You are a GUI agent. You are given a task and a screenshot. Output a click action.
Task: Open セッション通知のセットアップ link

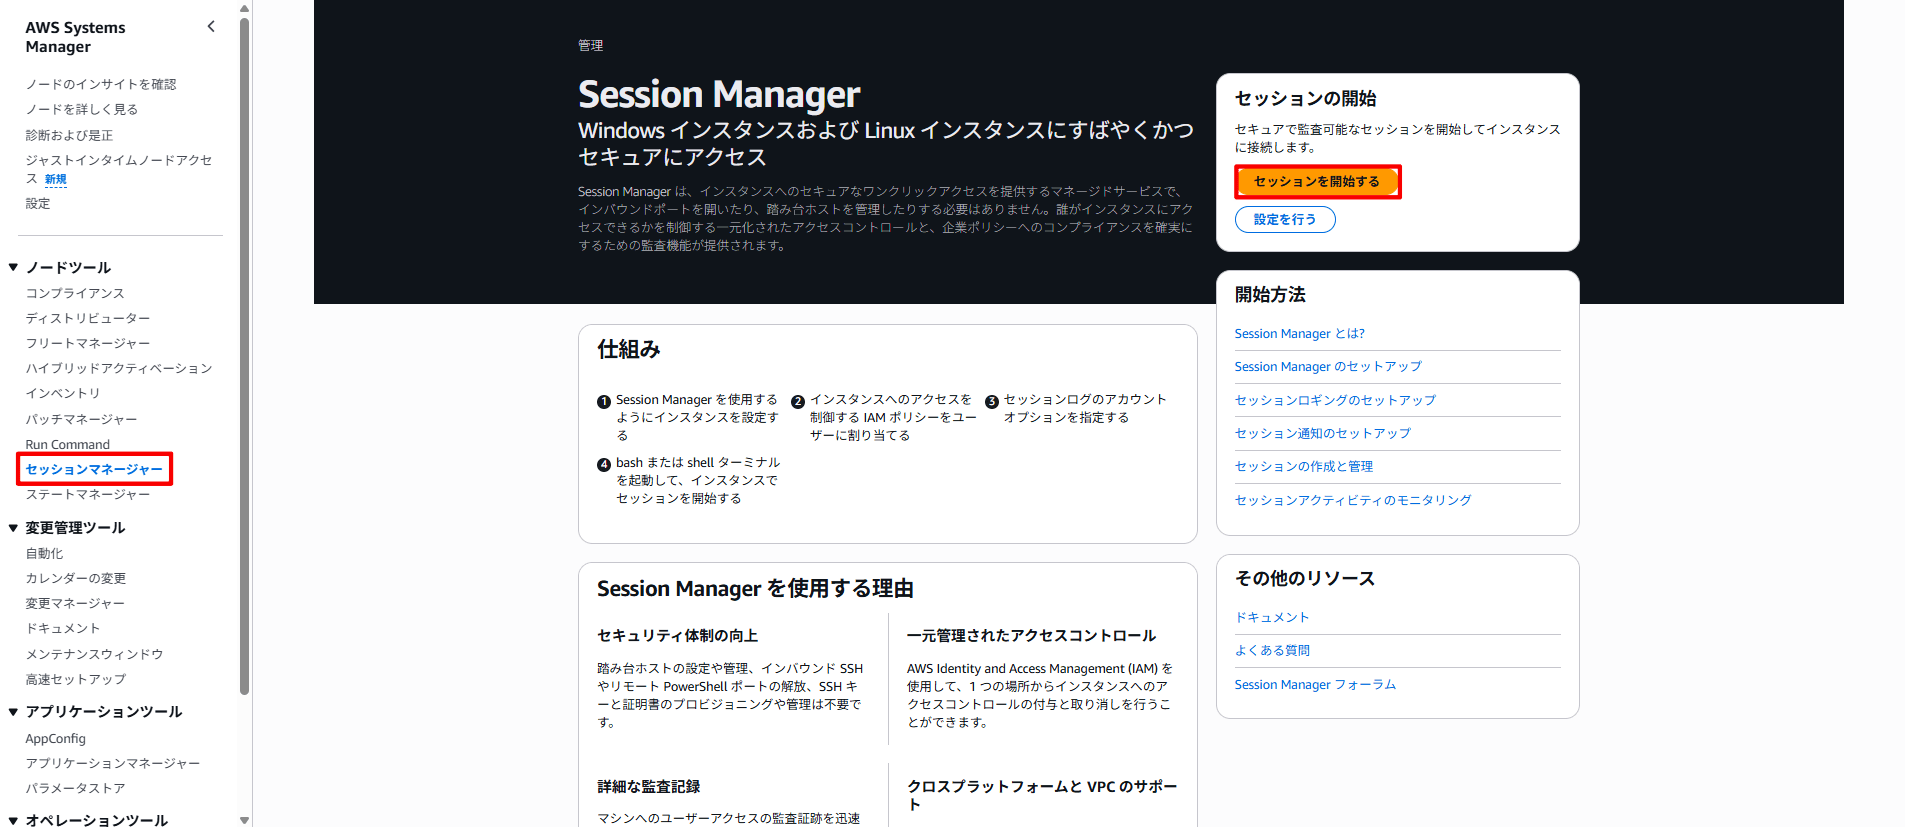coord(1322,433)
